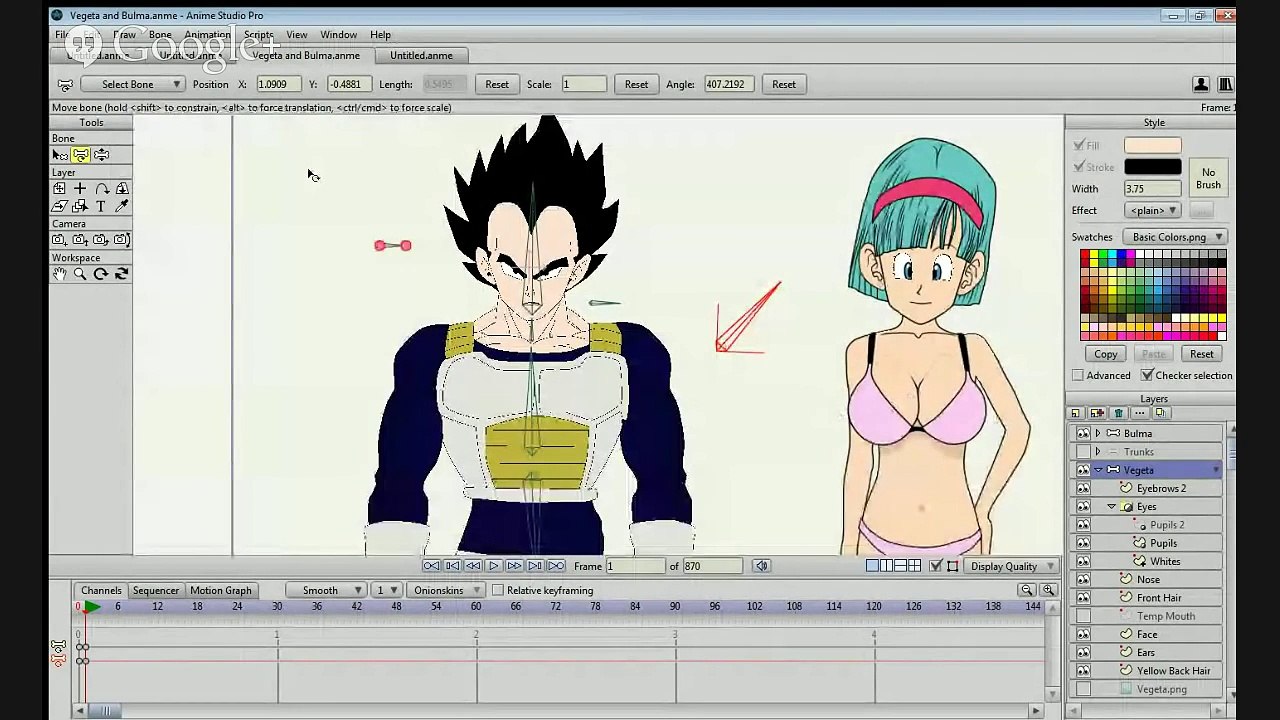Select the Shear Layer tool

point(60,206)
